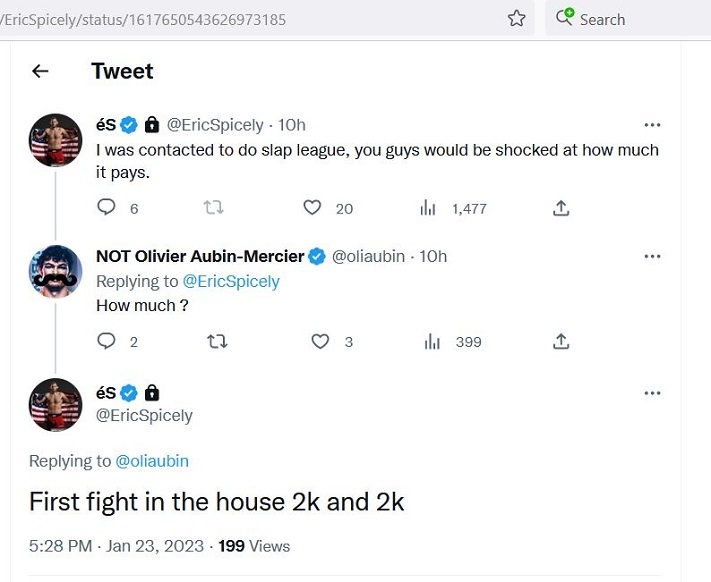
Task: Retweet the "How much ?" reply
Action: tap(216, 341)
